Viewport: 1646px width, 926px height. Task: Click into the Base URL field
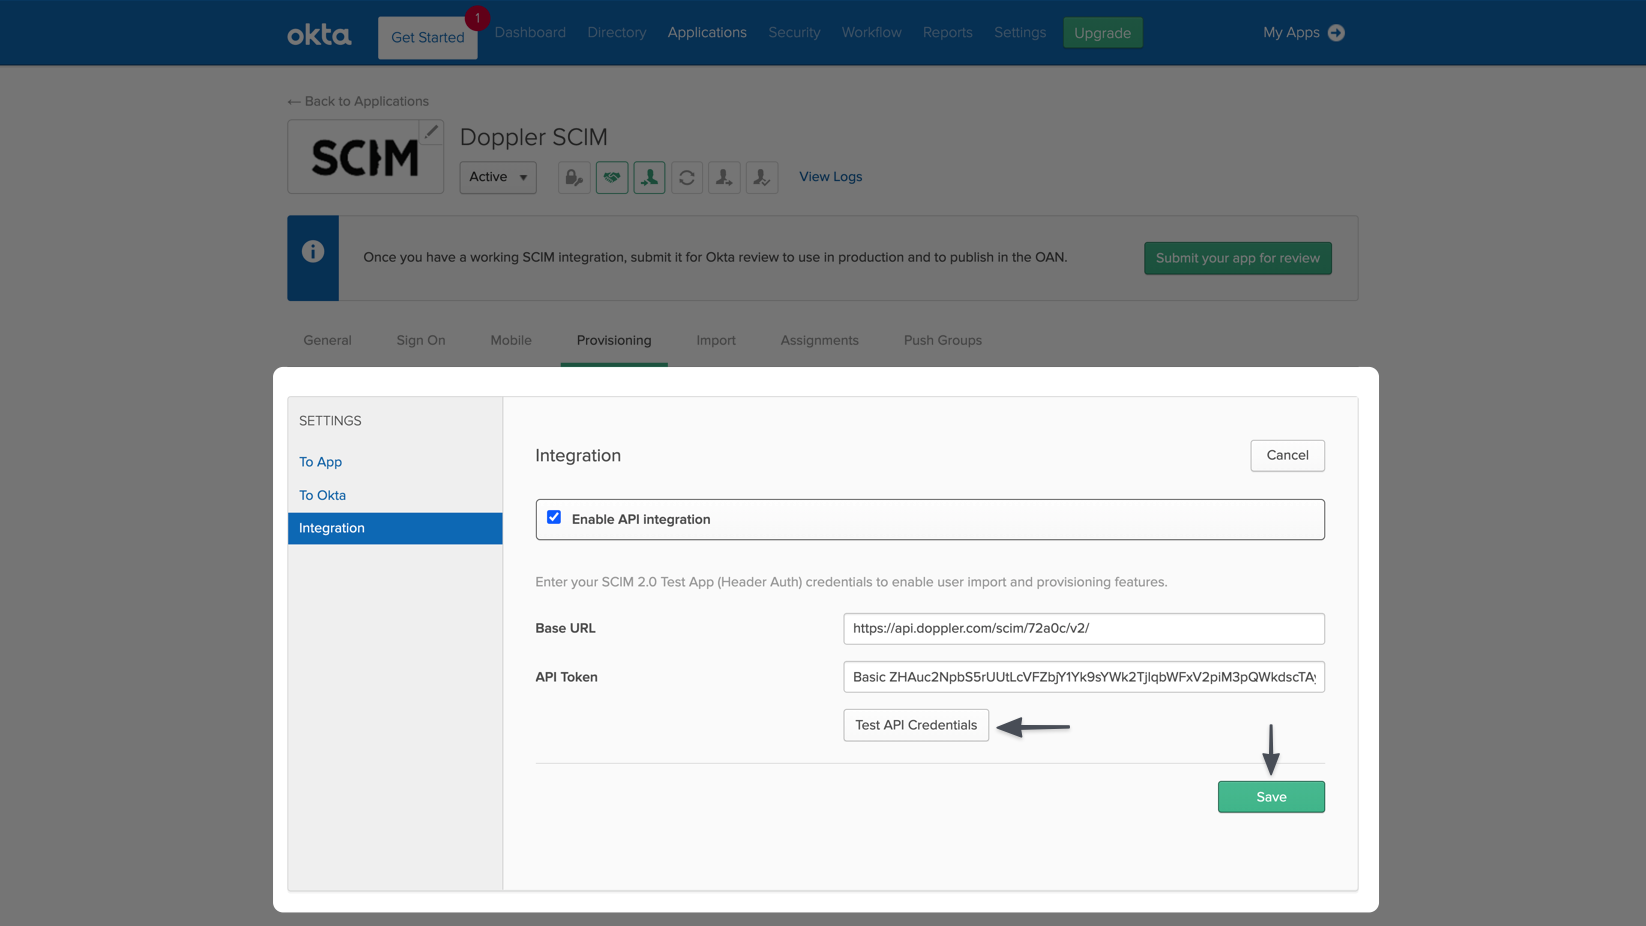(1084, 628)
